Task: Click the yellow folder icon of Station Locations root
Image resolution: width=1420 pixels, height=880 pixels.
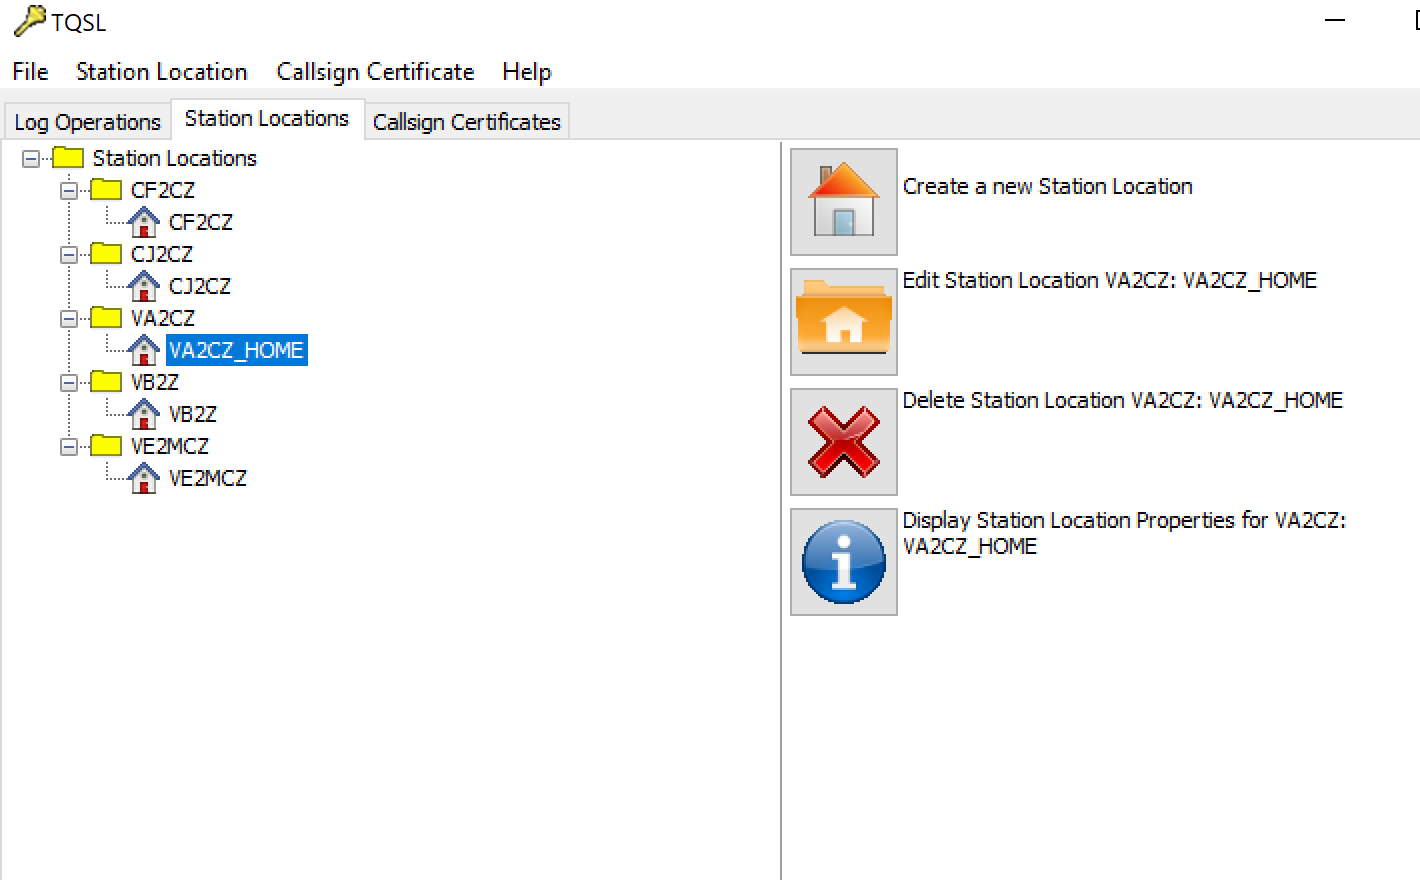Action: tap(68, 158)
